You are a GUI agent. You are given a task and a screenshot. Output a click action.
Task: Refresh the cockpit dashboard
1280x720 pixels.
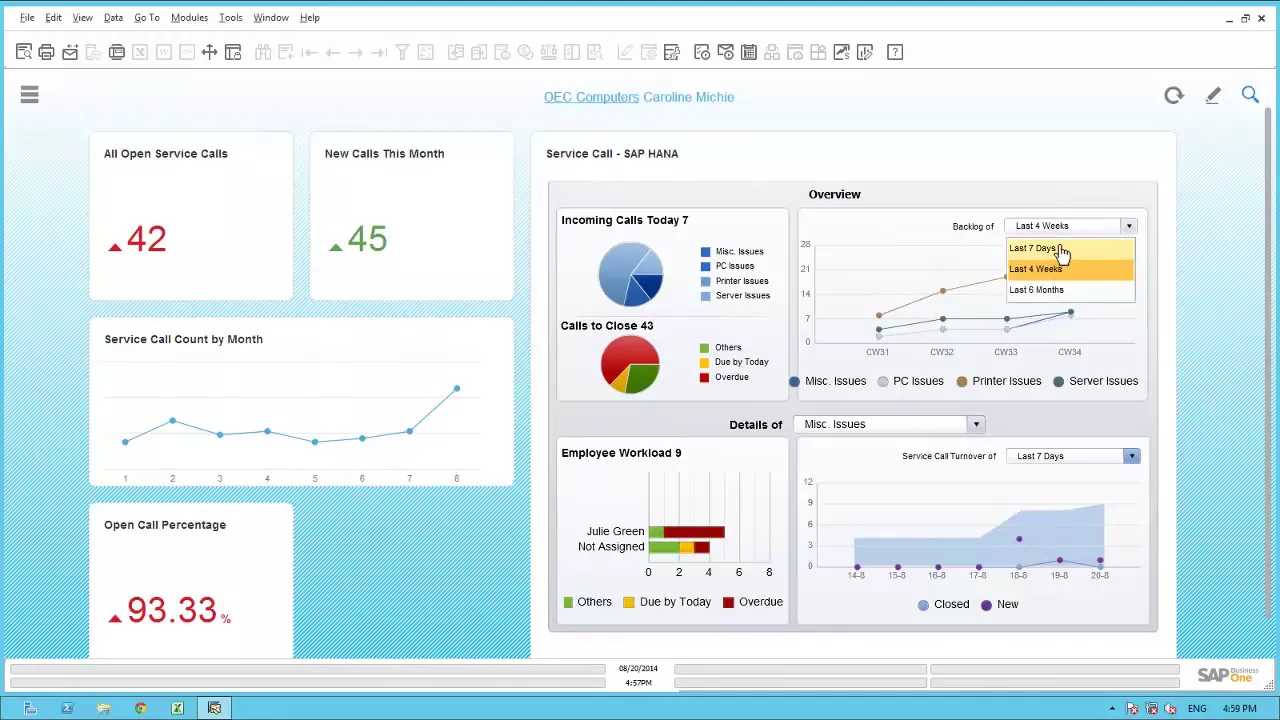pyautogui.click(x=1174, y=95)
